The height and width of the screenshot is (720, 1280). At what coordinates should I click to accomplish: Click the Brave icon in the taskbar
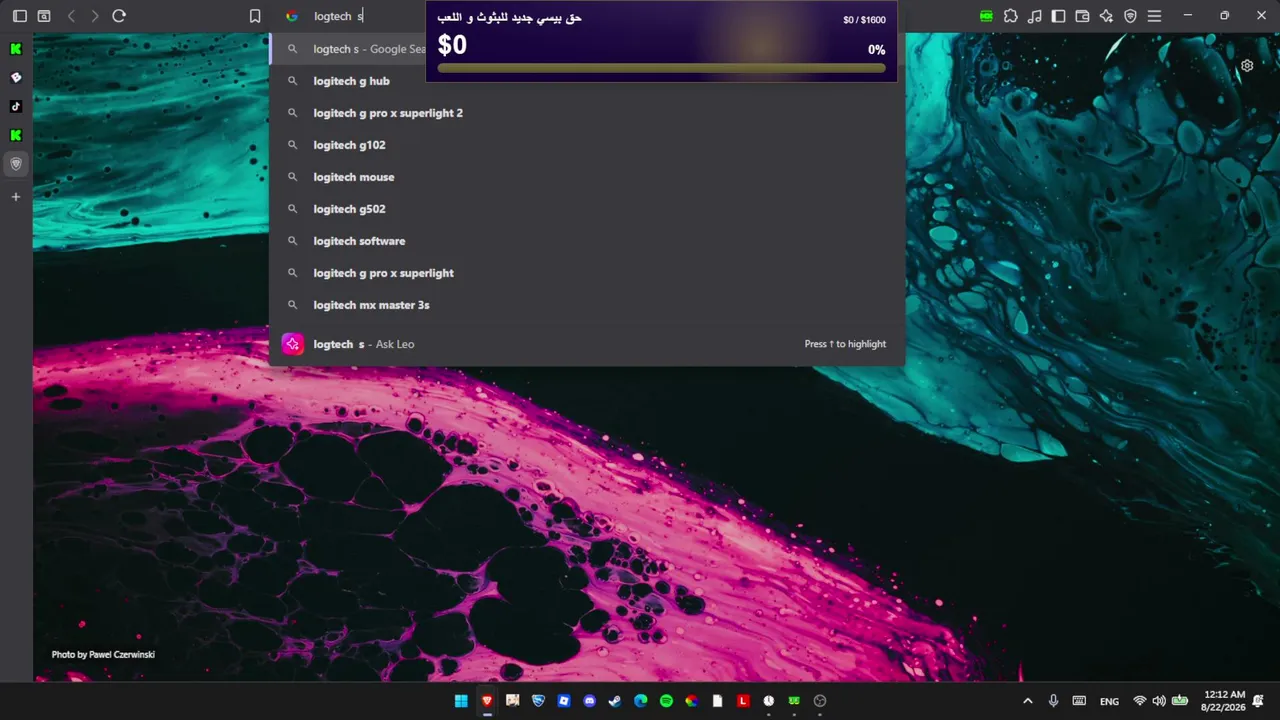pyautogui.click(x=487, y=701)
